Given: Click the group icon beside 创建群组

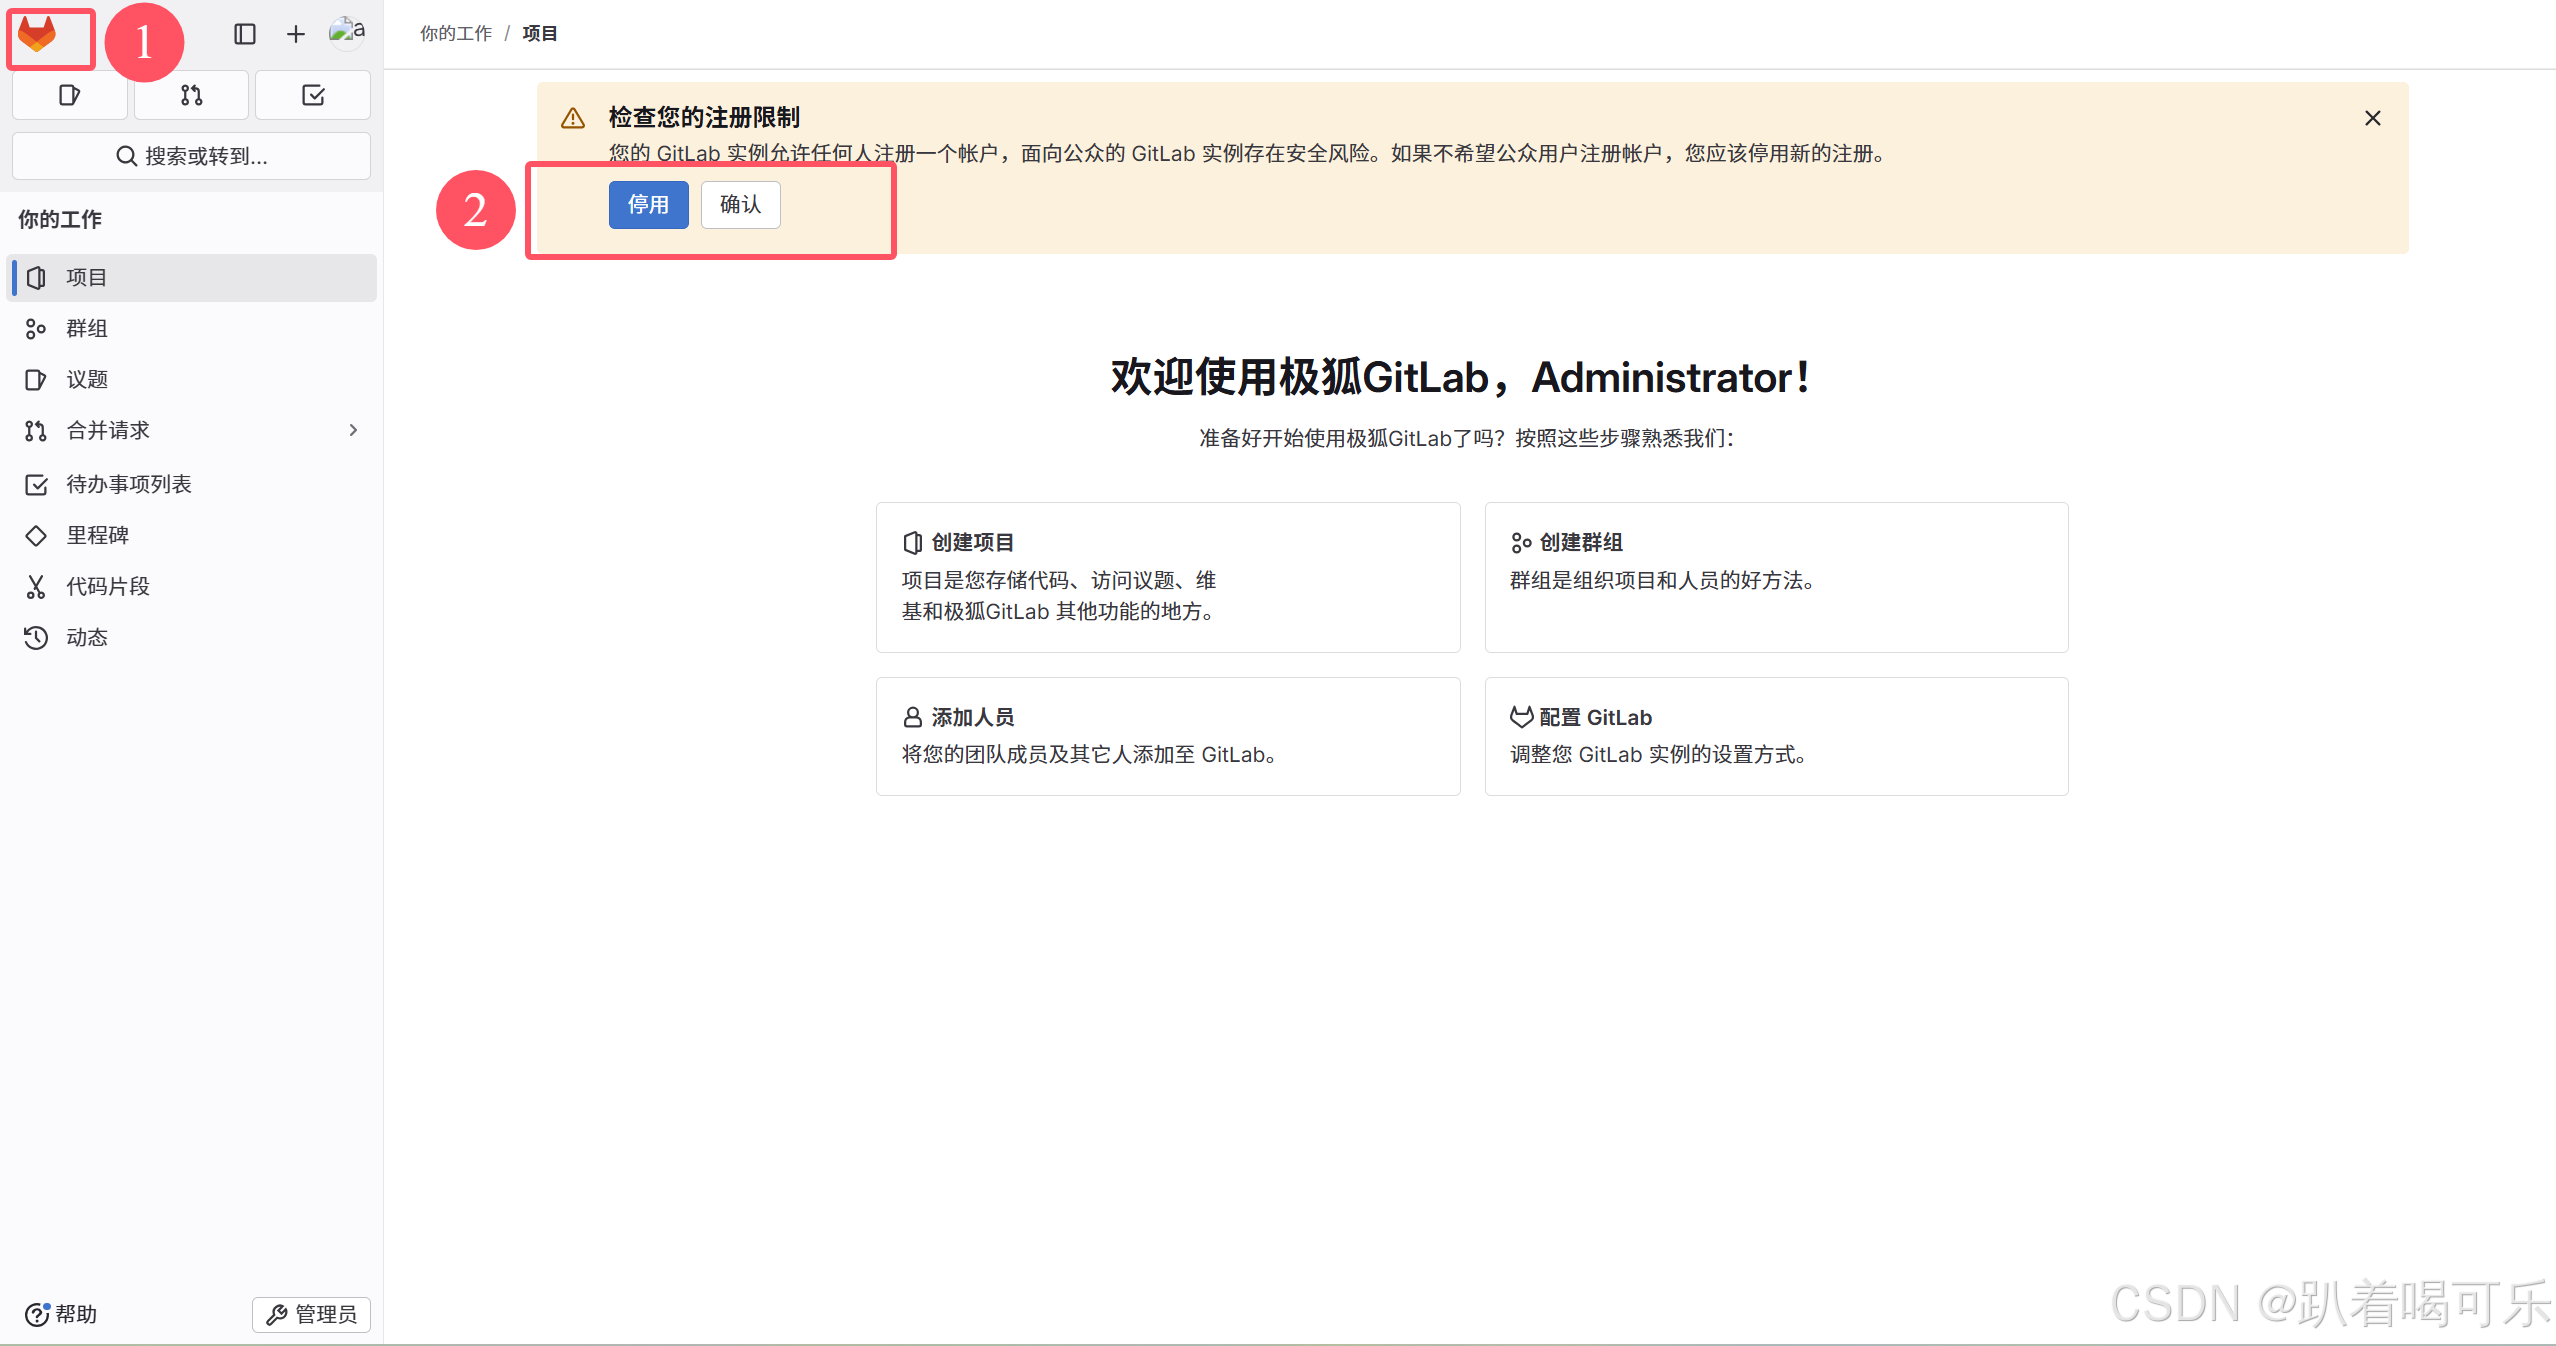Looking at the screenshot, I should pos(1521,542).
